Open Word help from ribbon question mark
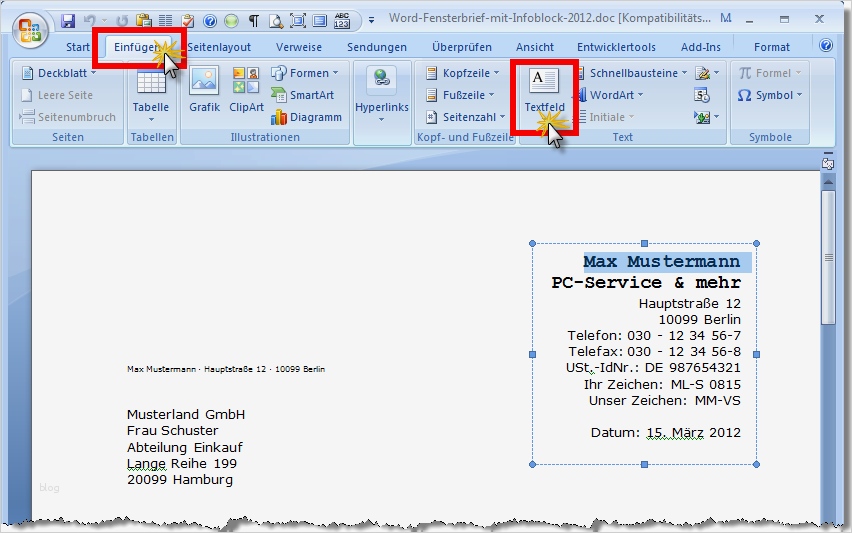 tap(826, 45)
